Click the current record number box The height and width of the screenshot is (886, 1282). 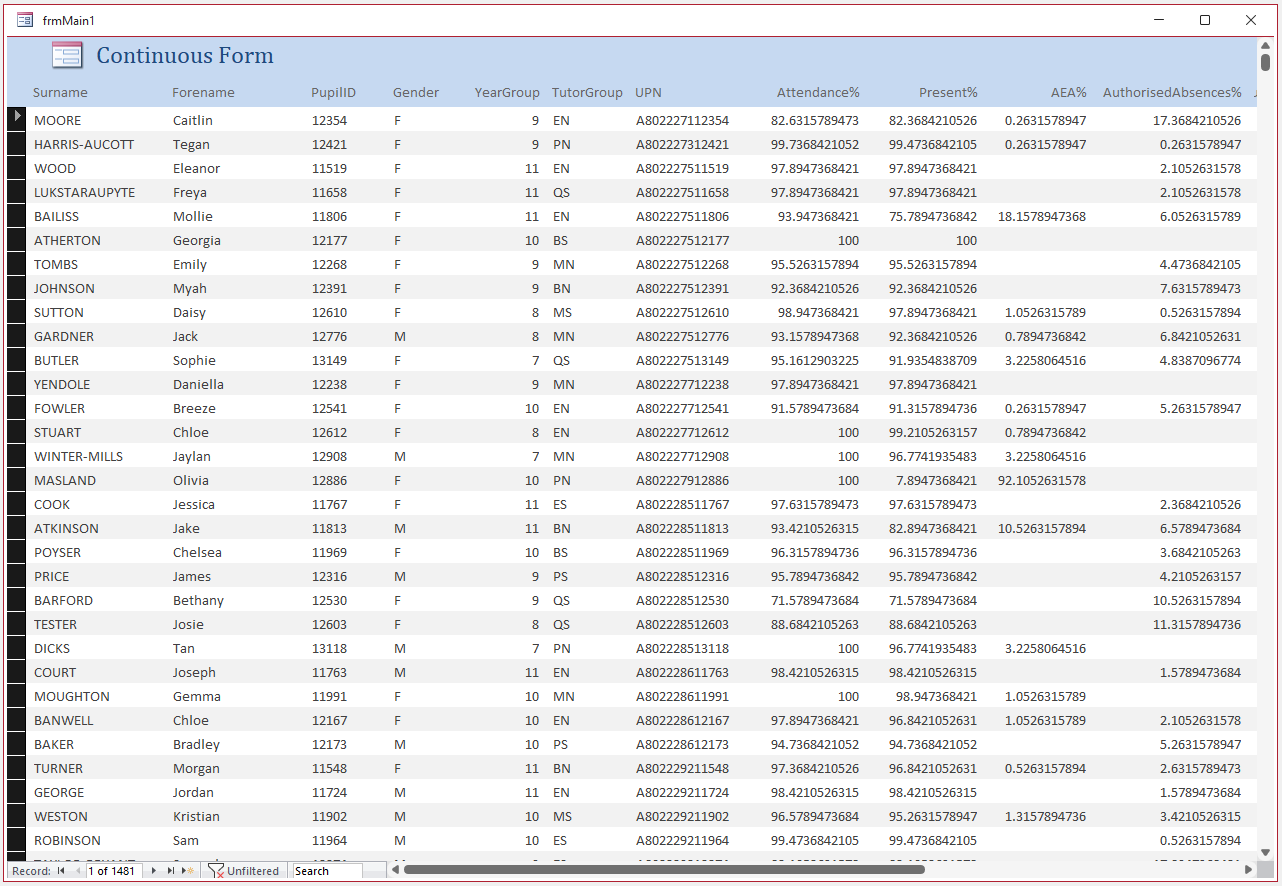coord(115,871)
